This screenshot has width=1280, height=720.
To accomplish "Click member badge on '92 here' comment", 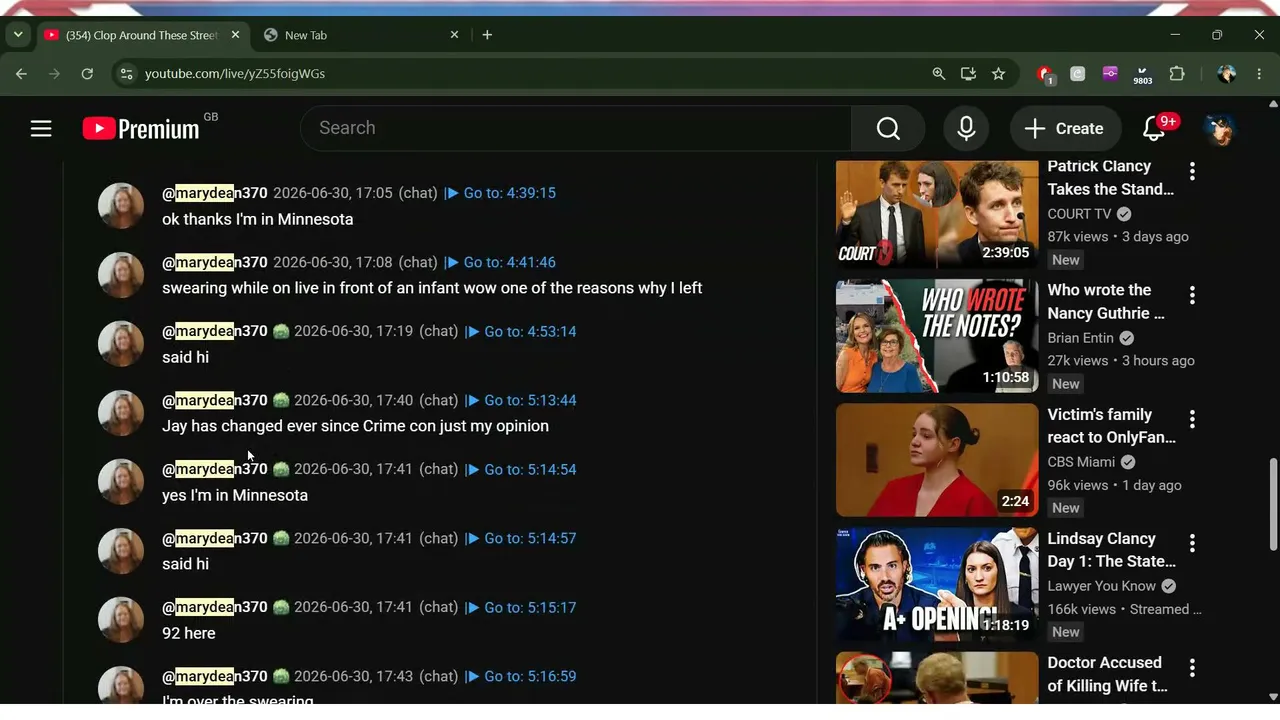I will click(x=281, y=608).
